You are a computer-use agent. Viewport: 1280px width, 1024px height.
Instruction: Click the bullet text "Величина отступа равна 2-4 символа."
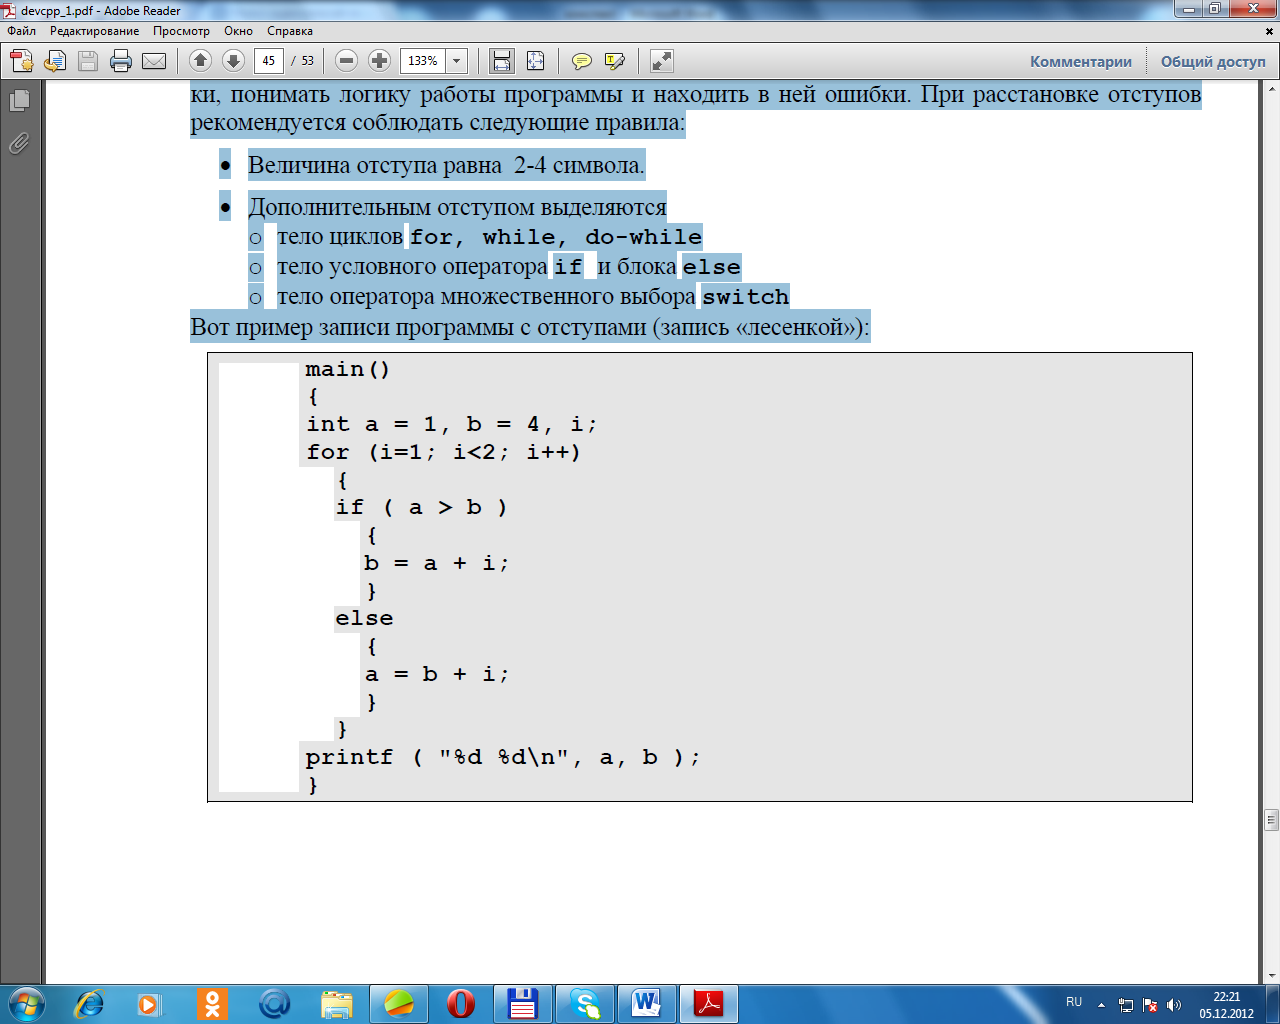coord(446,165)
